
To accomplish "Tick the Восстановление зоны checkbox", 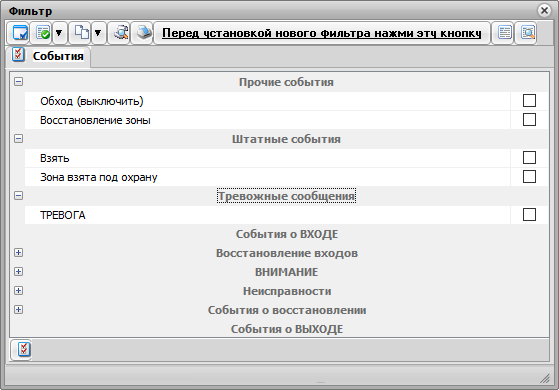I will (x=529, y=120).
